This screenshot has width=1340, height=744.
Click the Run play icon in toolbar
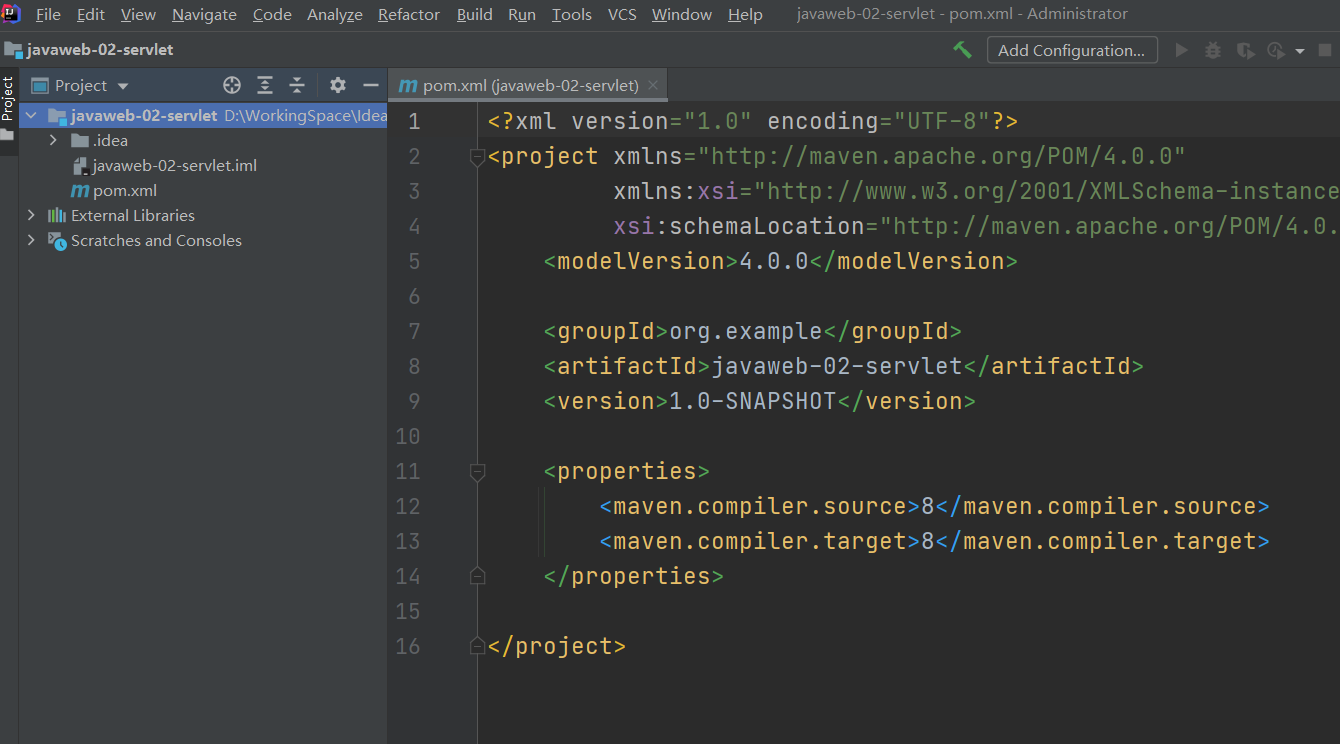click(x=1182, y=50)
